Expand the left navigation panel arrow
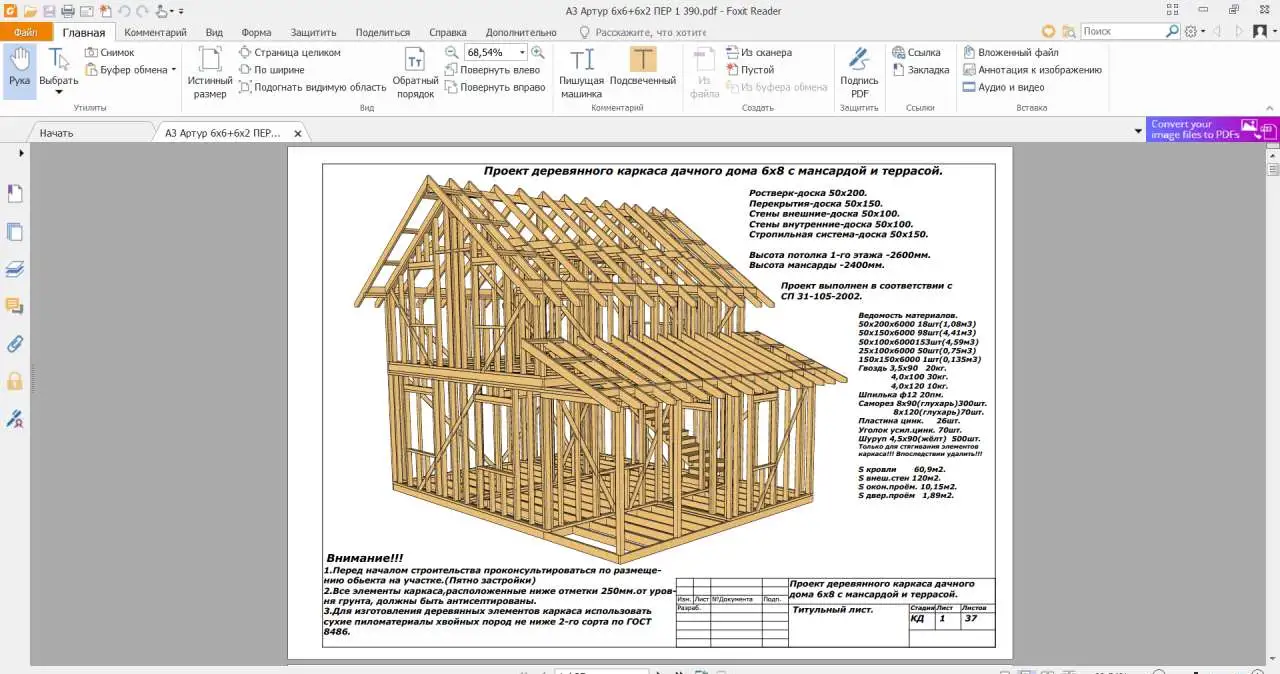This screenshot has height=674, width=1280. pyautogui.click(x=21, y=153)
